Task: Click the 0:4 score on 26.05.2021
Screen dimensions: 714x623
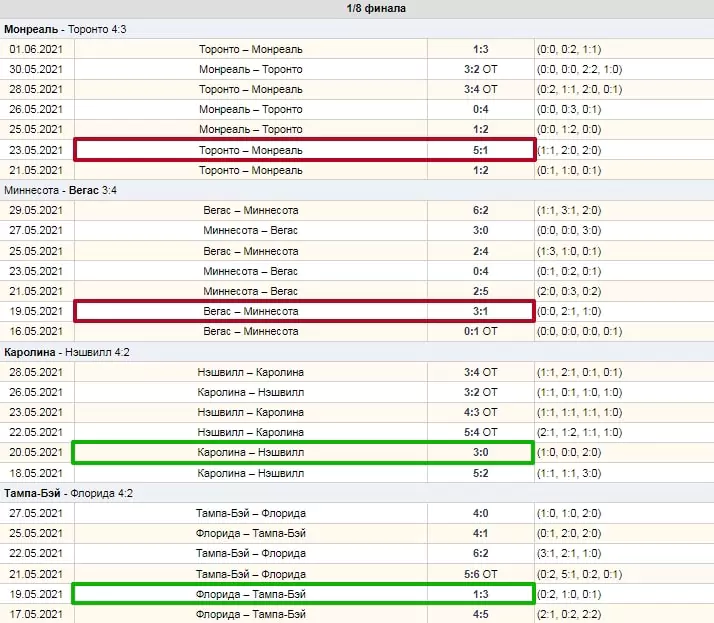Action: click(480, 109)
